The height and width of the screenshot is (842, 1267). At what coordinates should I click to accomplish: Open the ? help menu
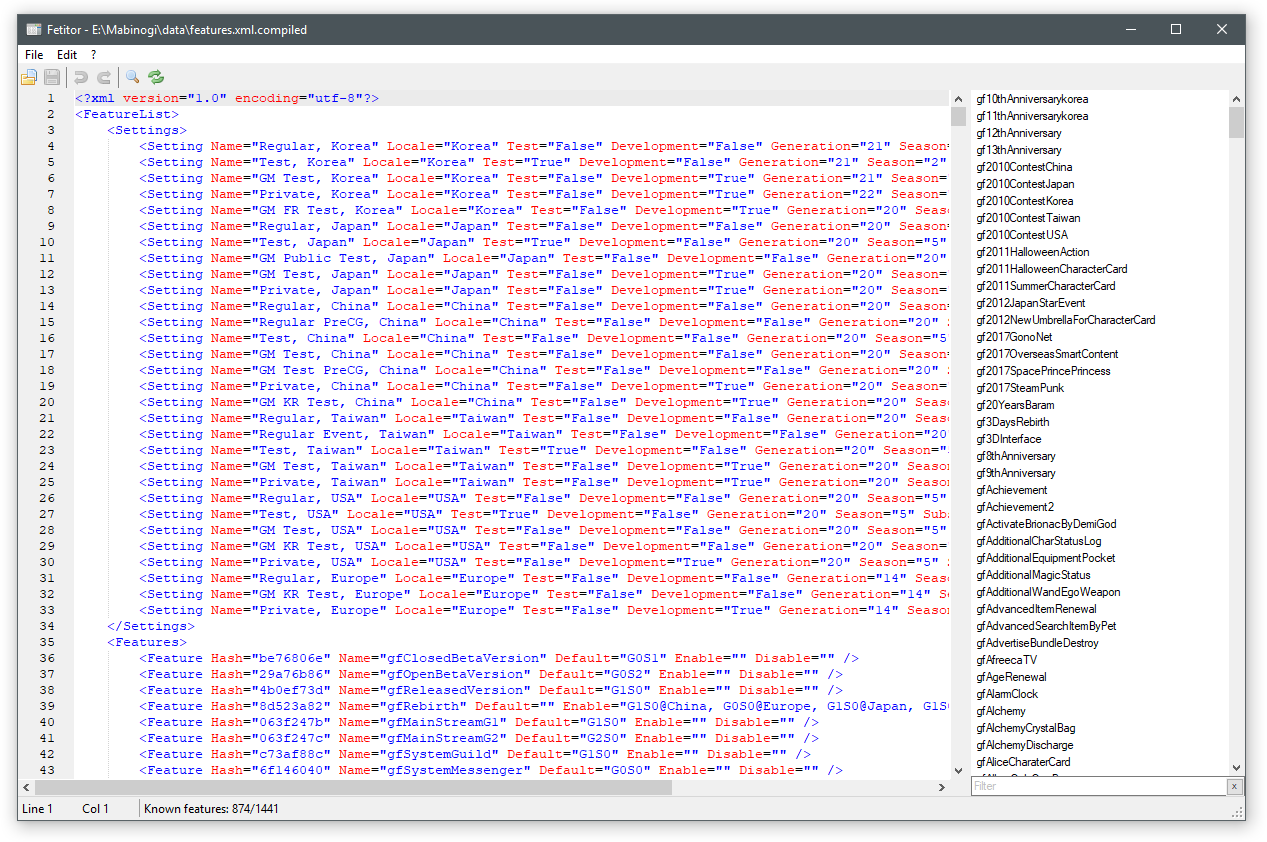(x=93, y=55)
